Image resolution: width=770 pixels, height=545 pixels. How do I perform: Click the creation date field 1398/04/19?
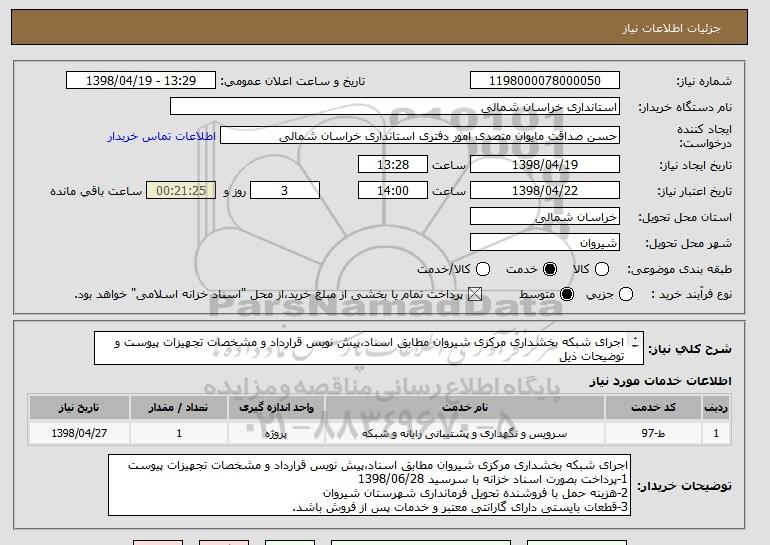pyautogui.click(x=545, y=164)
